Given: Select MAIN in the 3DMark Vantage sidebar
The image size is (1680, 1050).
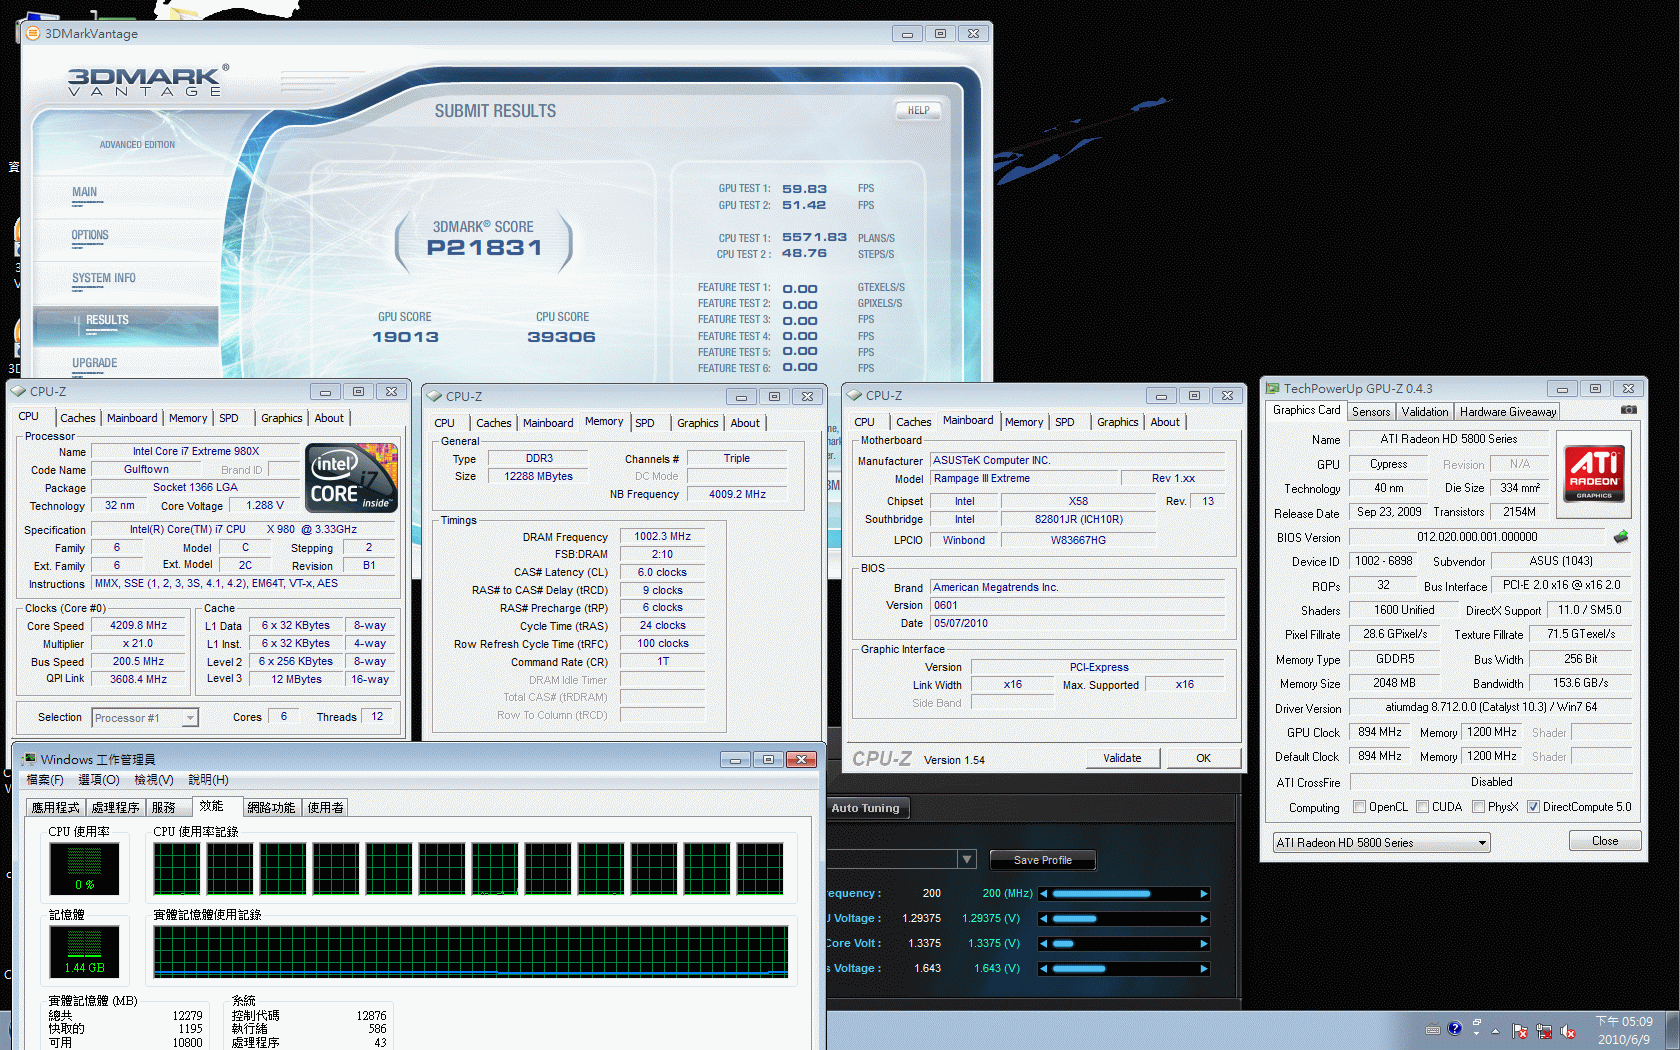Looking at the screenshot, I should [84, 192].
